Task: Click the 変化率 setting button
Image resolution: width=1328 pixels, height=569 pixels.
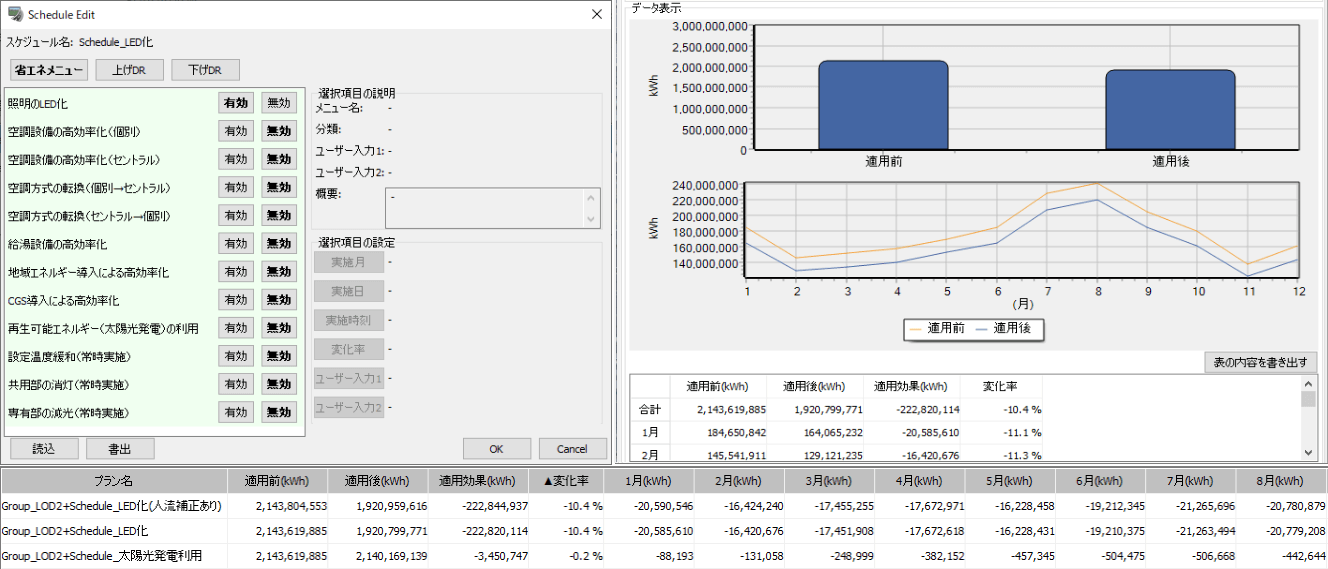Action: click(x=349, y=349)
